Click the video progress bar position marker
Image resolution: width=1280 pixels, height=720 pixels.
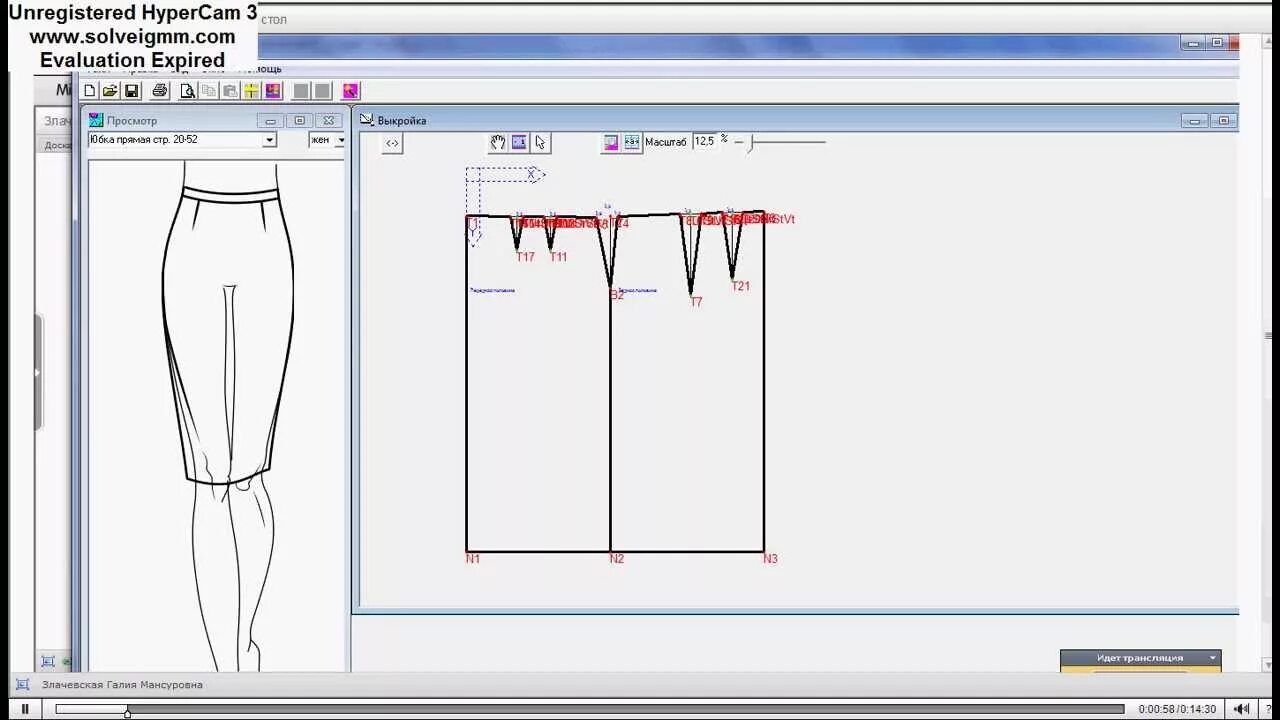coord(127,712)
